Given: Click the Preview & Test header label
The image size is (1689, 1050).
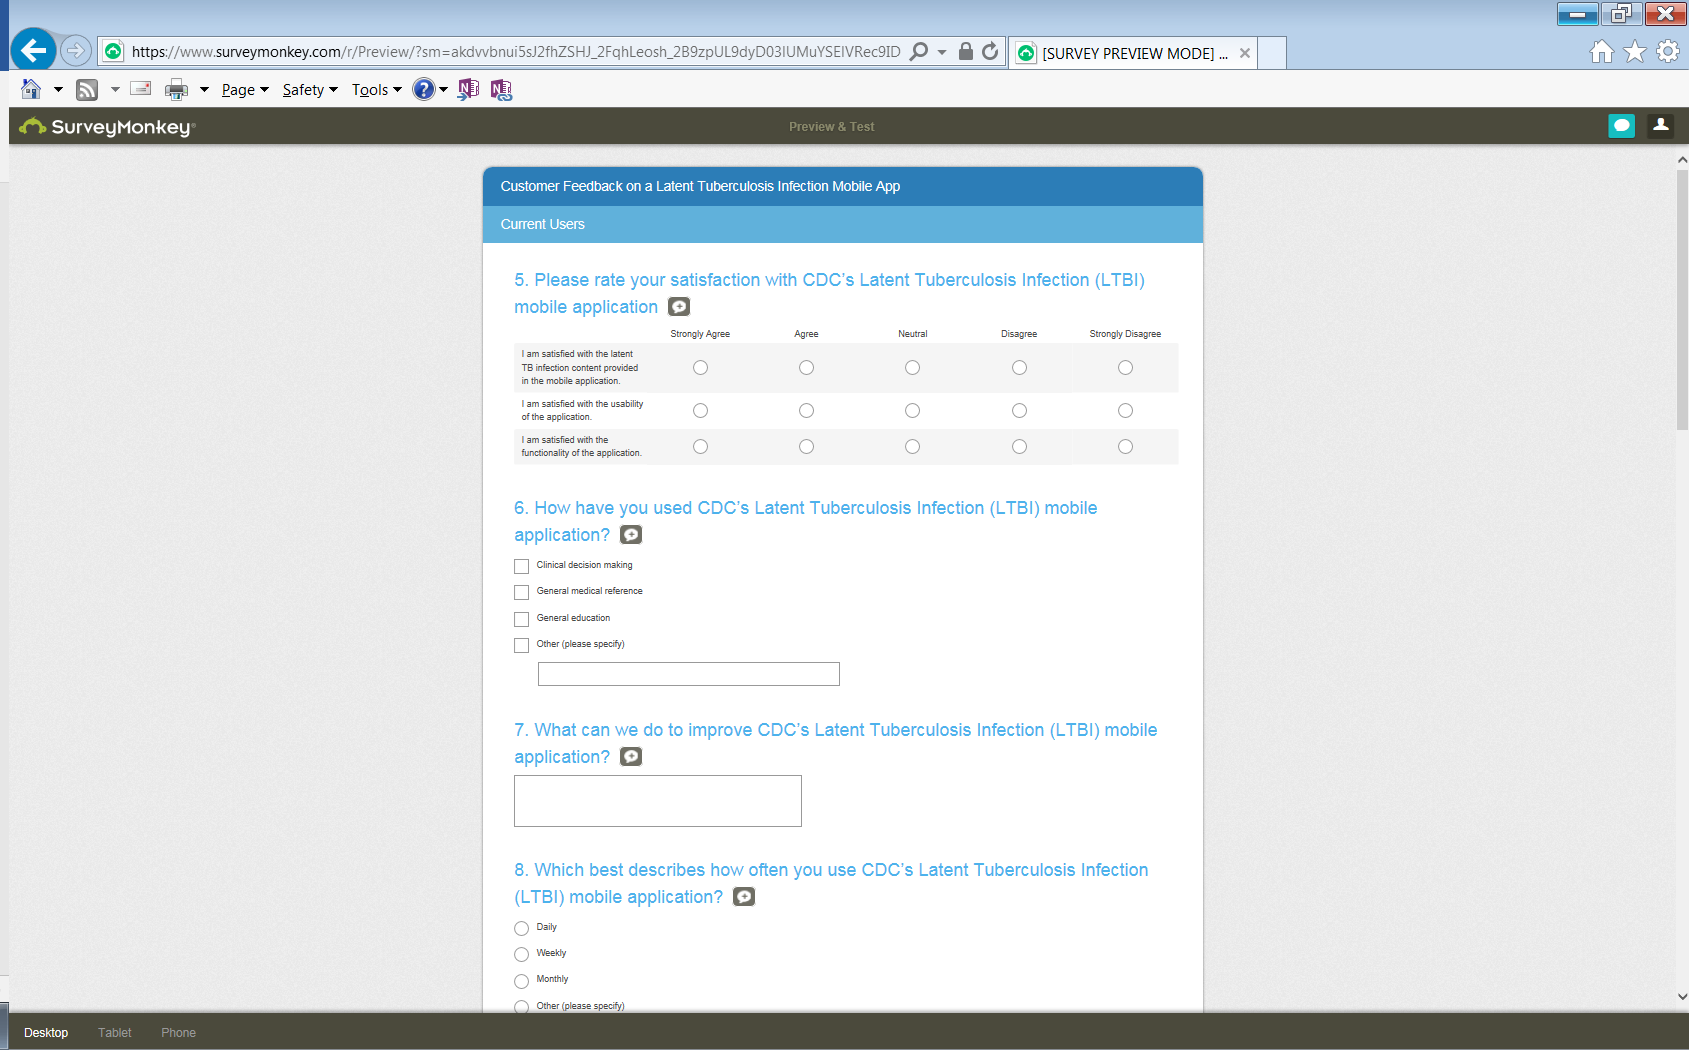Looking at the screenshot, I should pyautogui.click(x=831, y=127).
